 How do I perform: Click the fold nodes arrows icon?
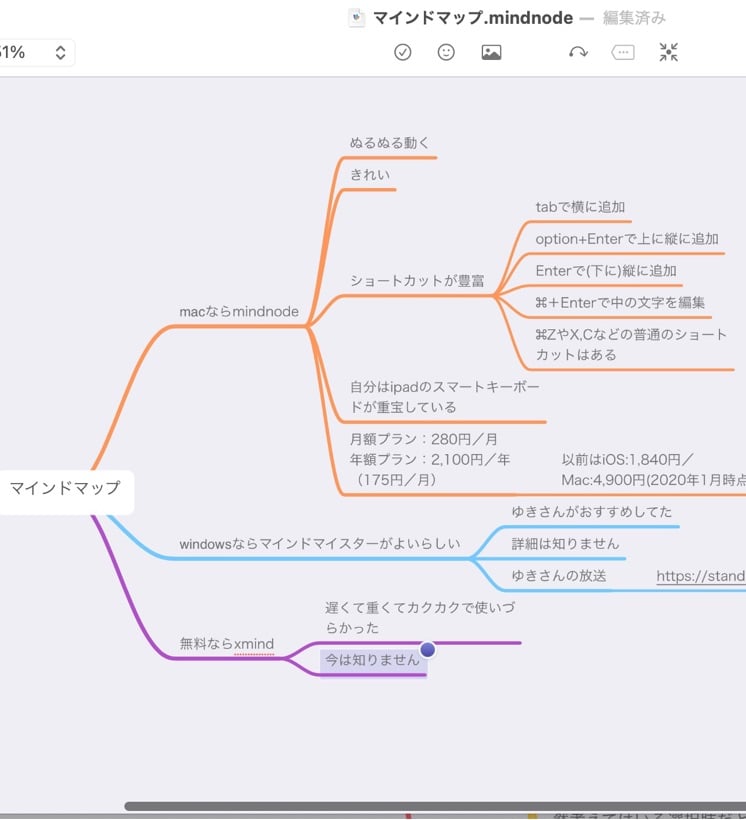click(x=669, y=52)
